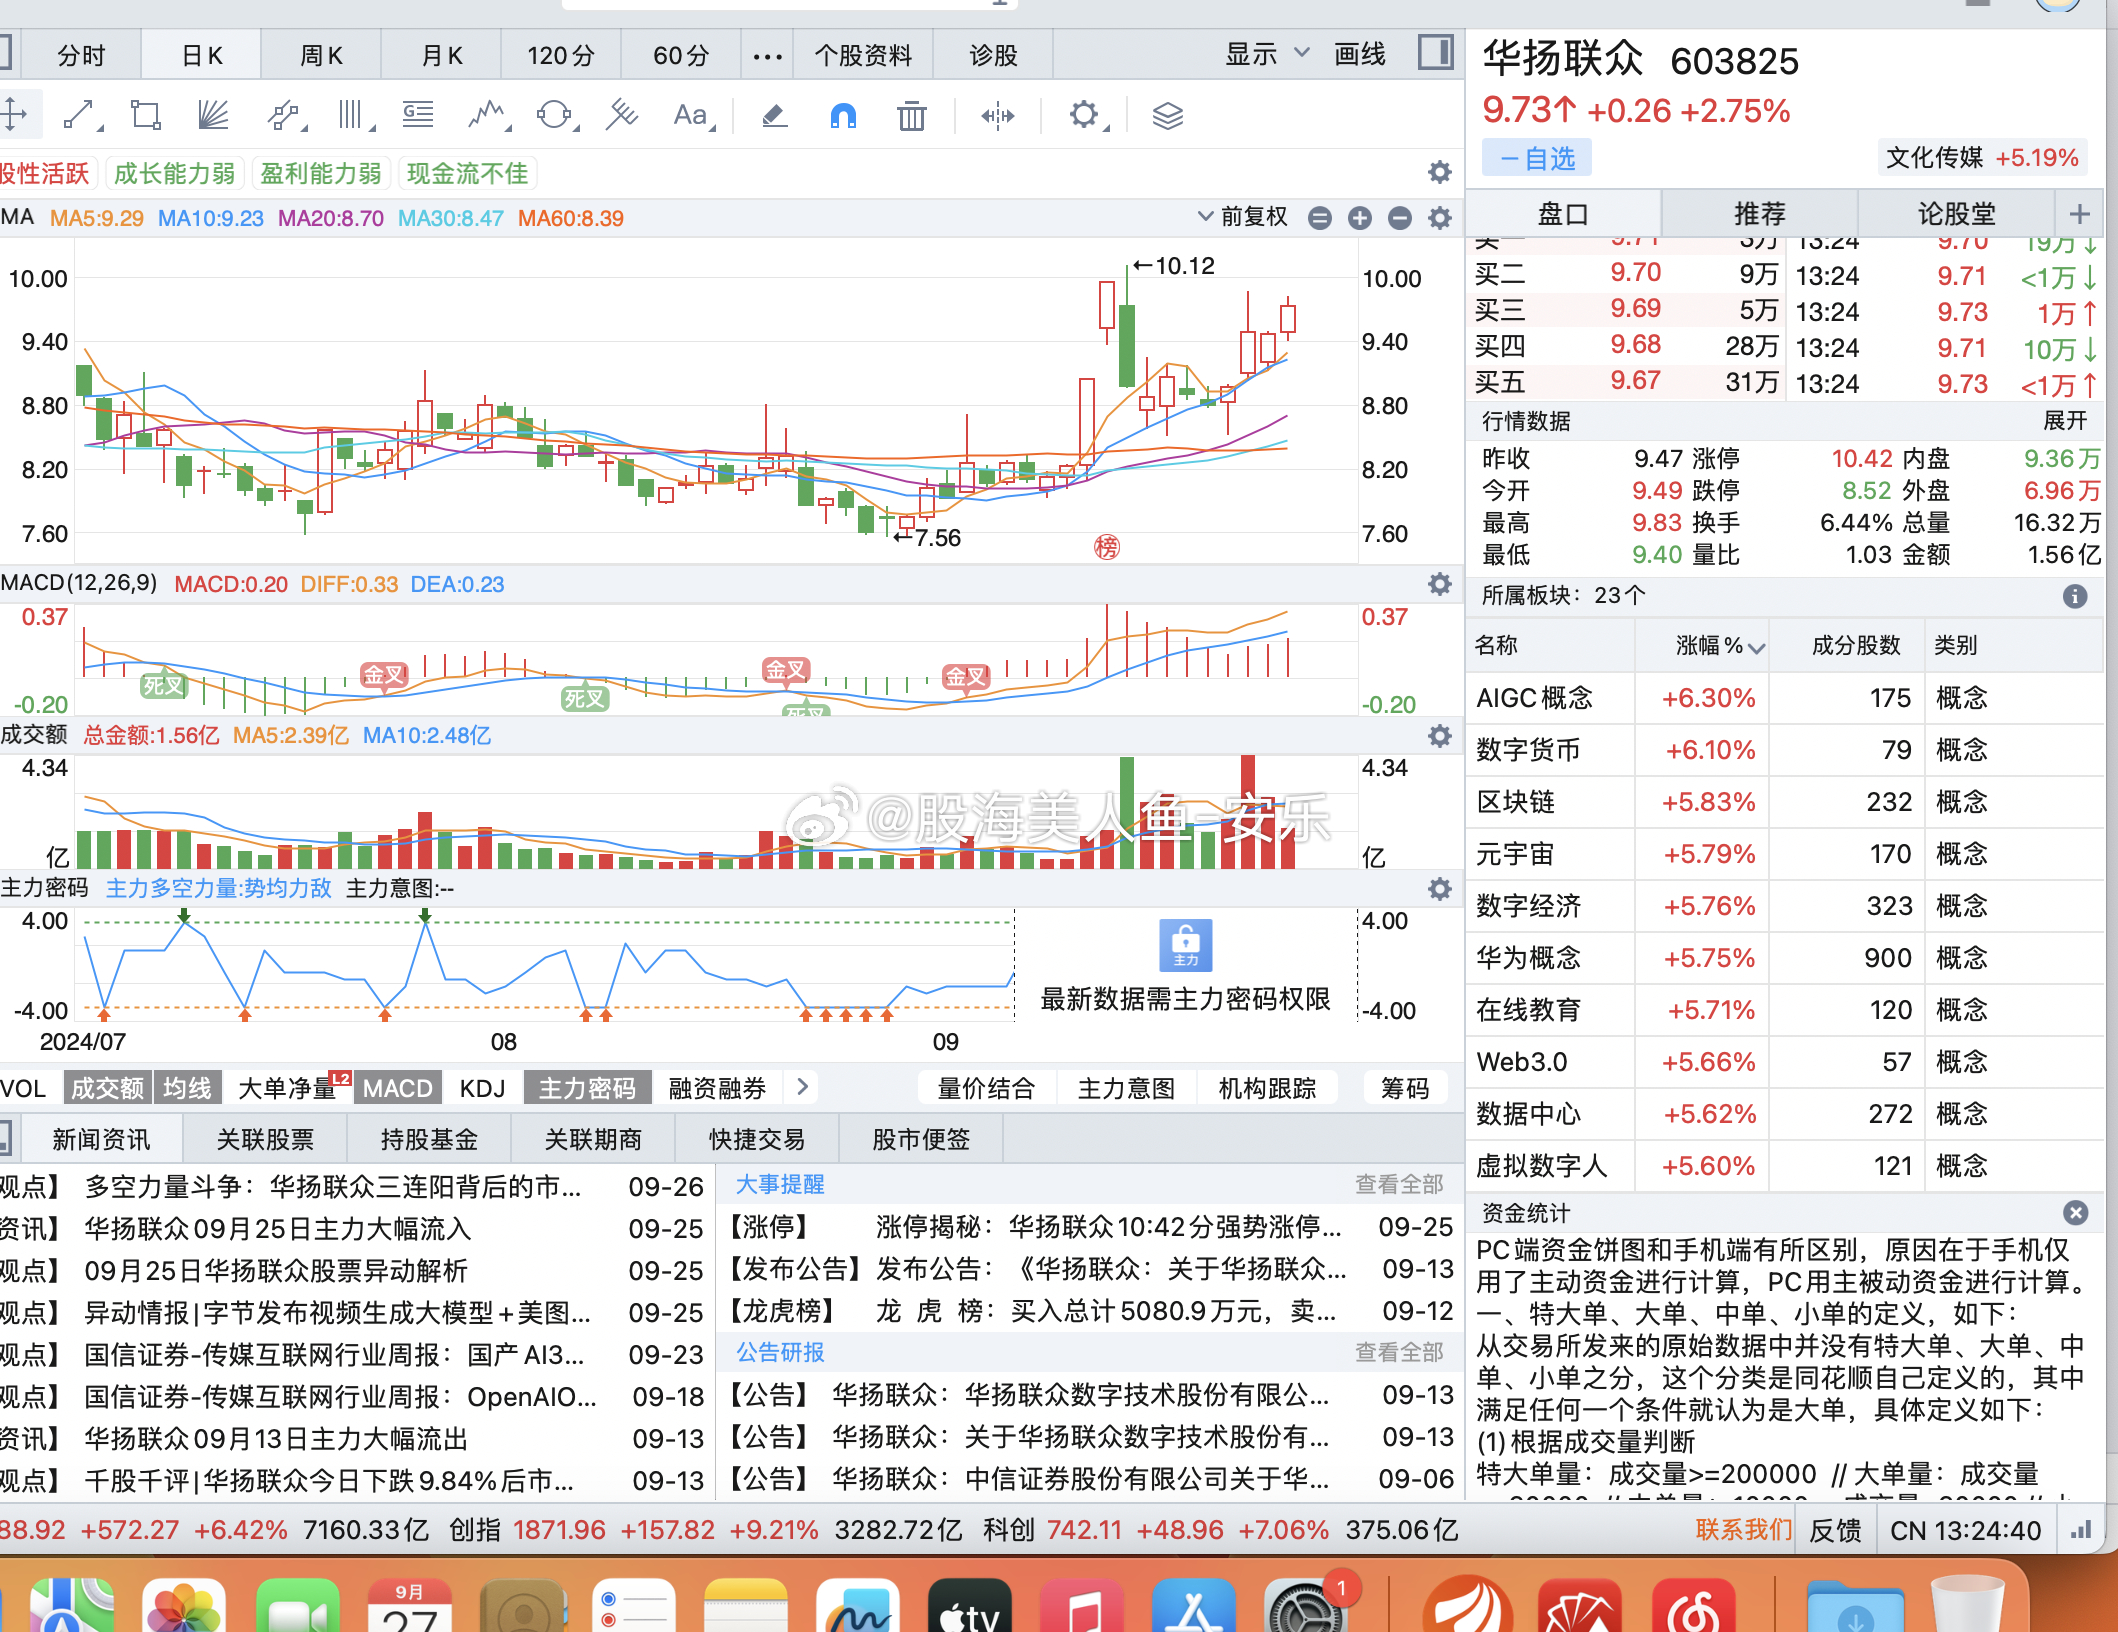Click the 联系我们 link

(1743, 1530)
